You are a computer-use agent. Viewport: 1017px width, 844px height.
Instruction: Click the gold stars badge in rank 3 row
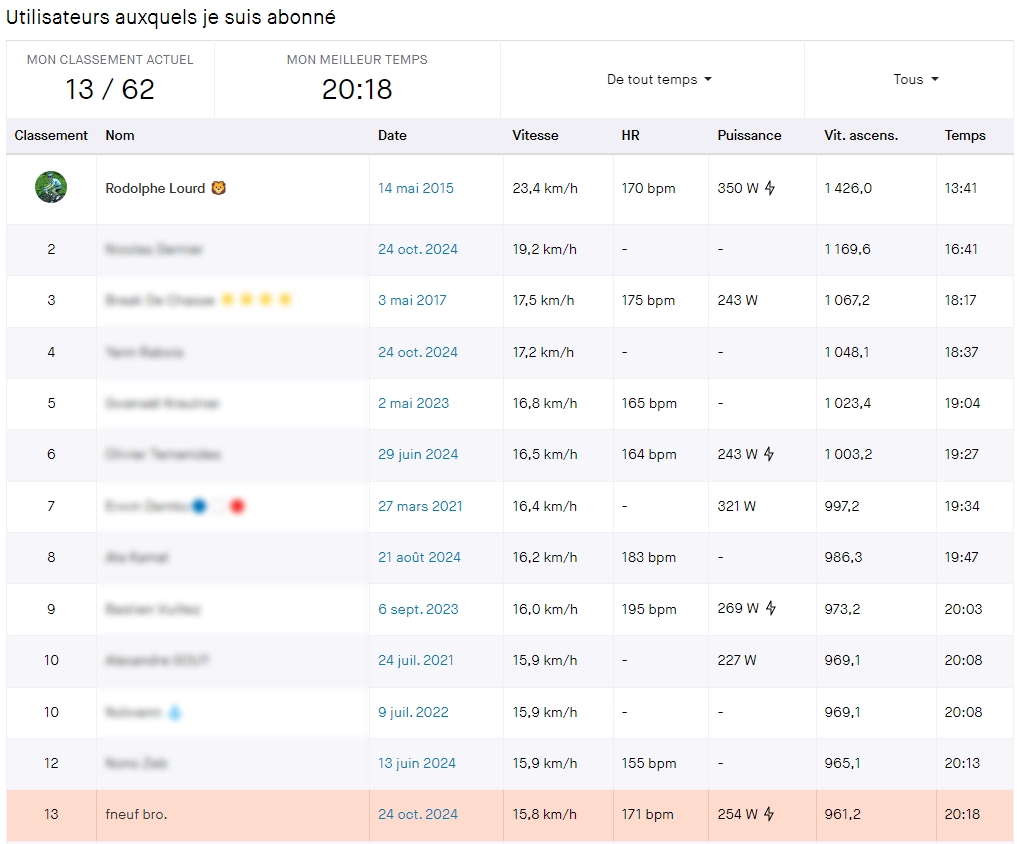256,300
